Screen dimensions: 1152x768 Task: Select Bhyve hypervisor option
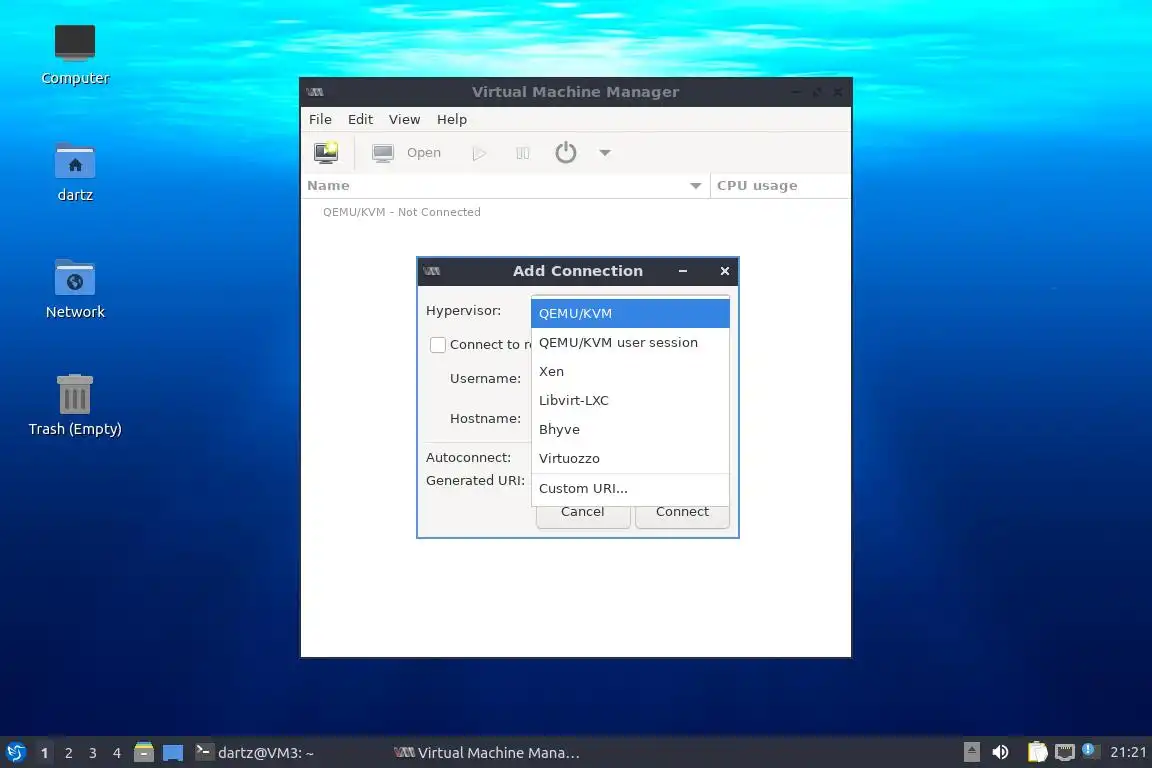click(x=630, y=429)
